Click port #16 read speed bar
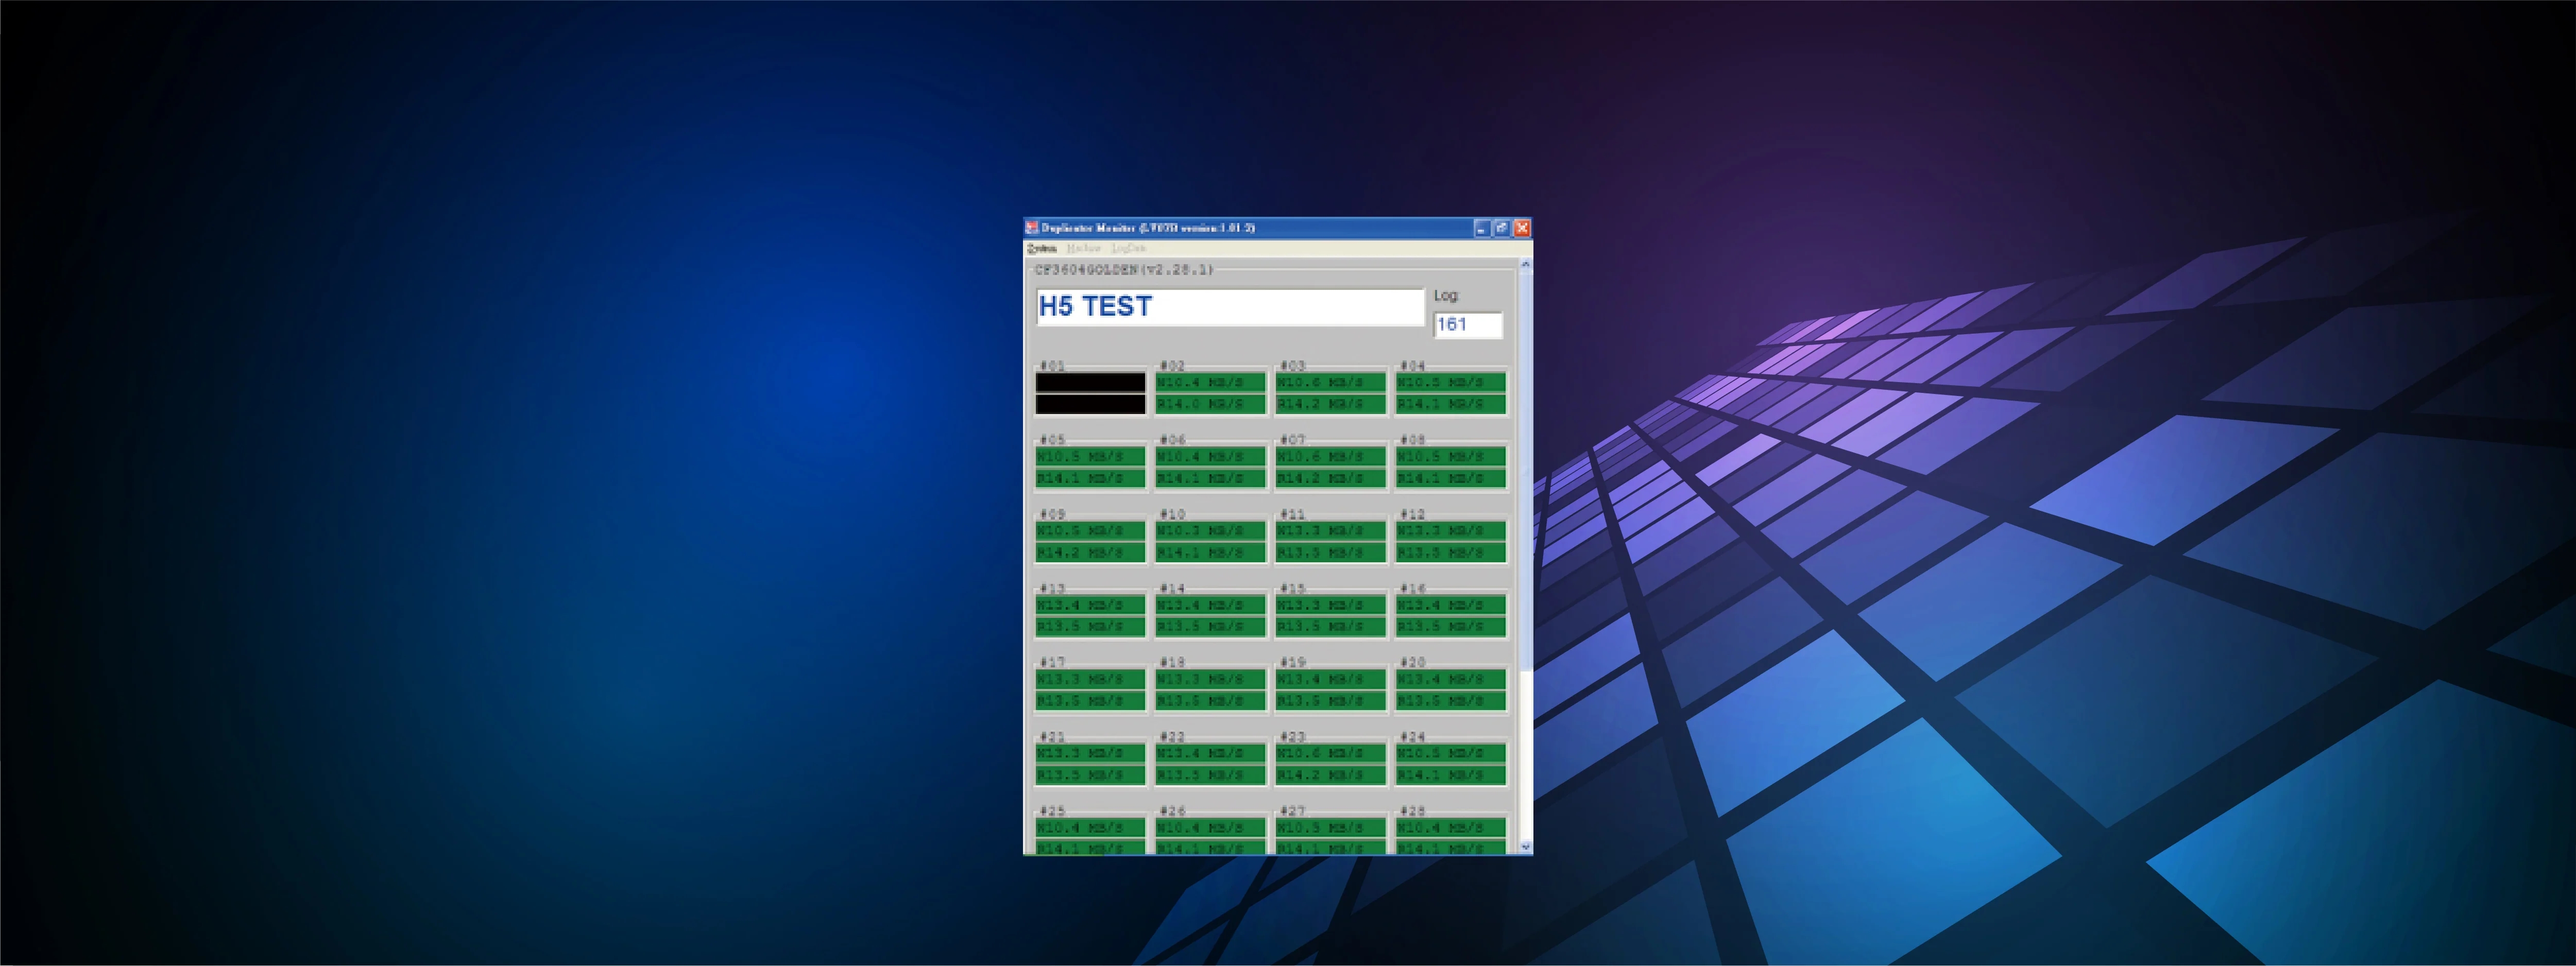Viewport: 2576px width, 966px height. click(1451, 627)
